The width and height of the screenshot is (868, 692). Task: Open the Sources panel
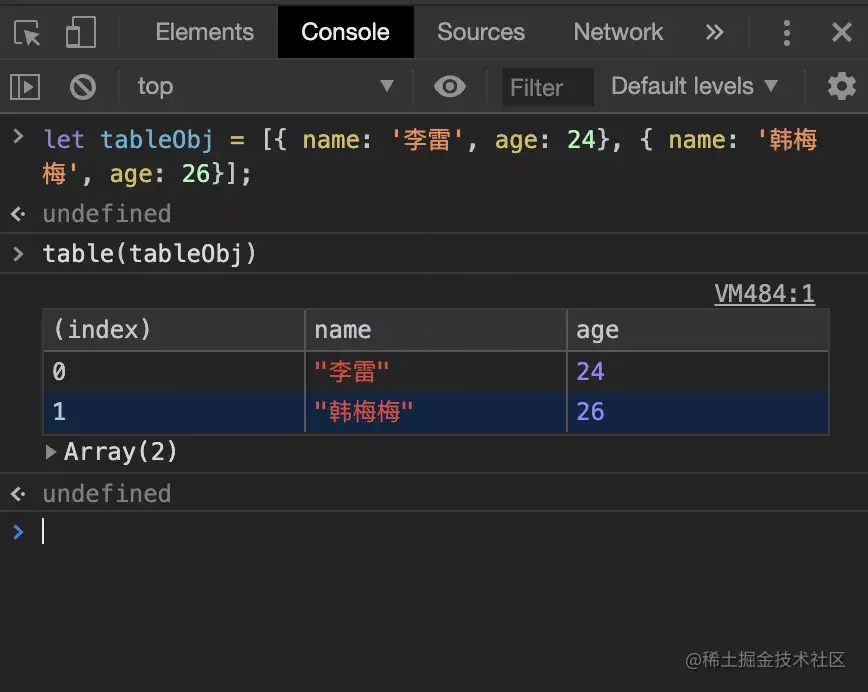click(x=480, y=32)
